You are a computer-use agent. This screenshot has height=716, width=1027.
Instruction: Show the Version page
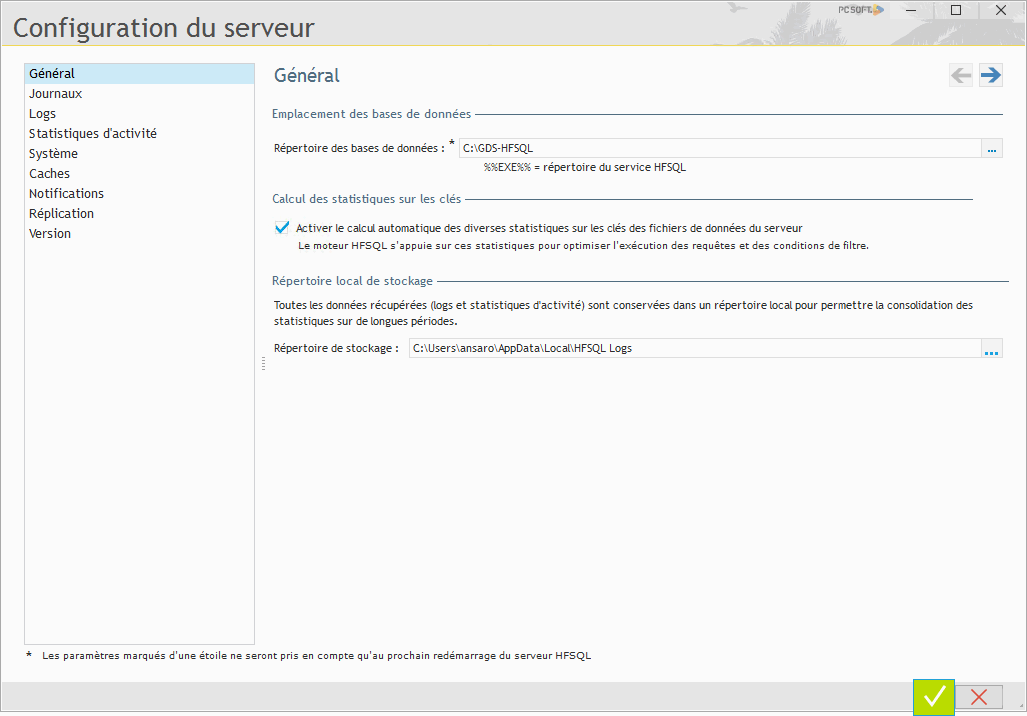tap(50, 234)
